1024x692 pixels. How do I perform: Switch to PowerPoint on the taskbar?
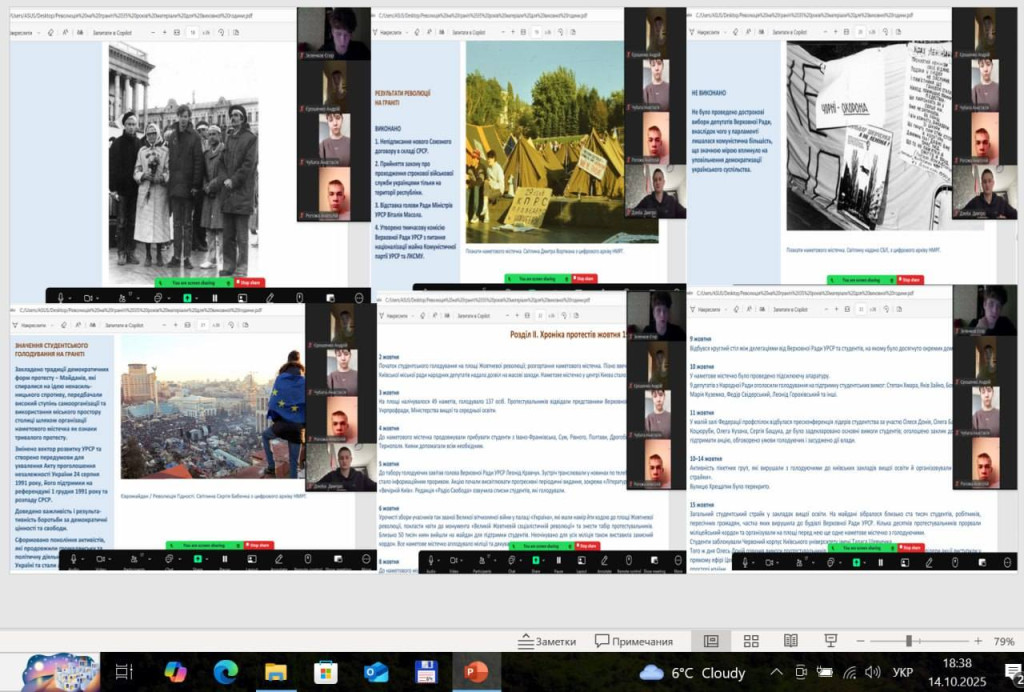(x=476, y=672)
